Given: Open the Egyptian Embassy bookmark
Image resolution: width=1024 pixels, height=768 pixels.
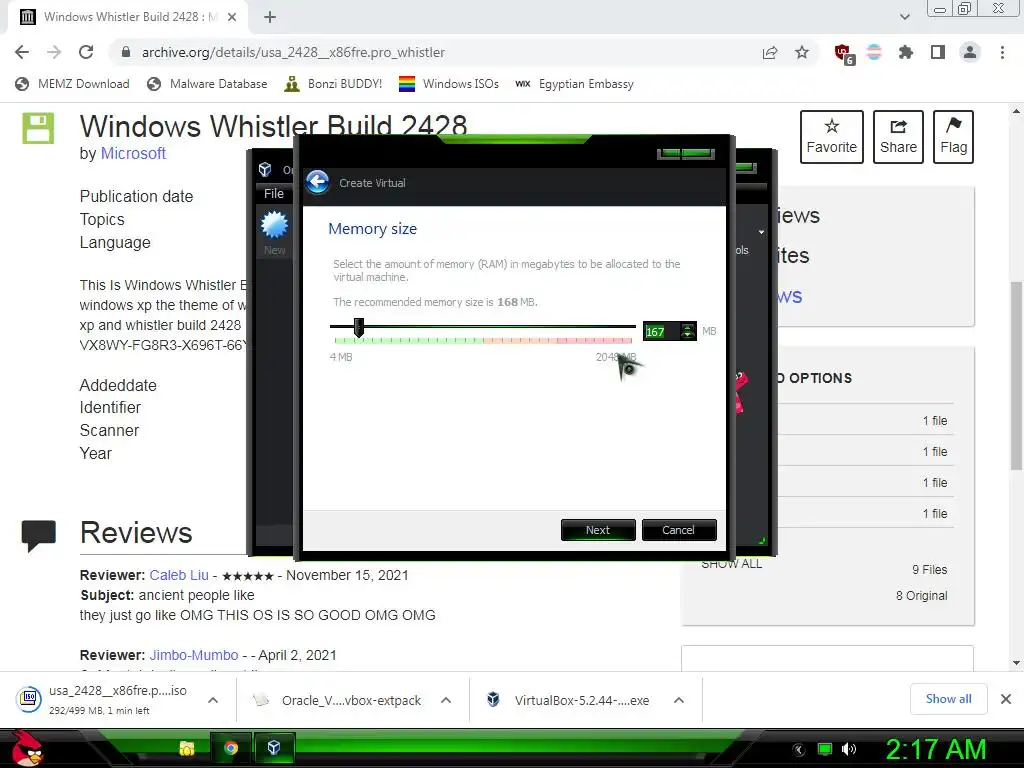Looking at the screenshot, I should 575,84.
